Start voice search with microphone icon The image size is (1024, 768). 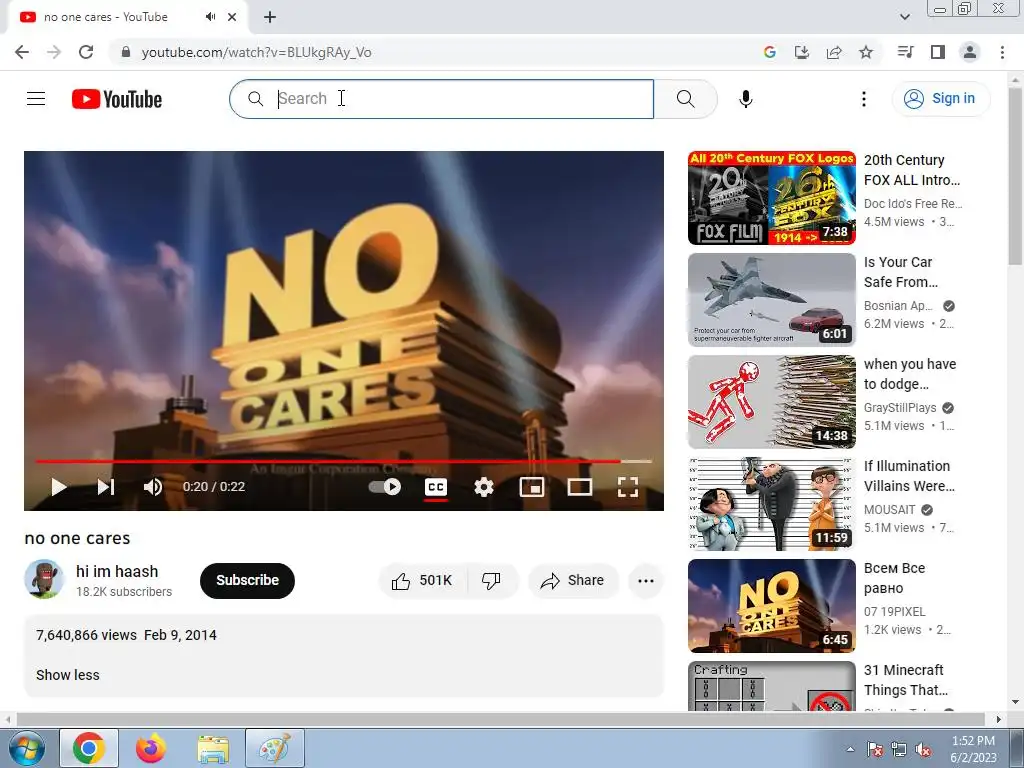[745, 99]
